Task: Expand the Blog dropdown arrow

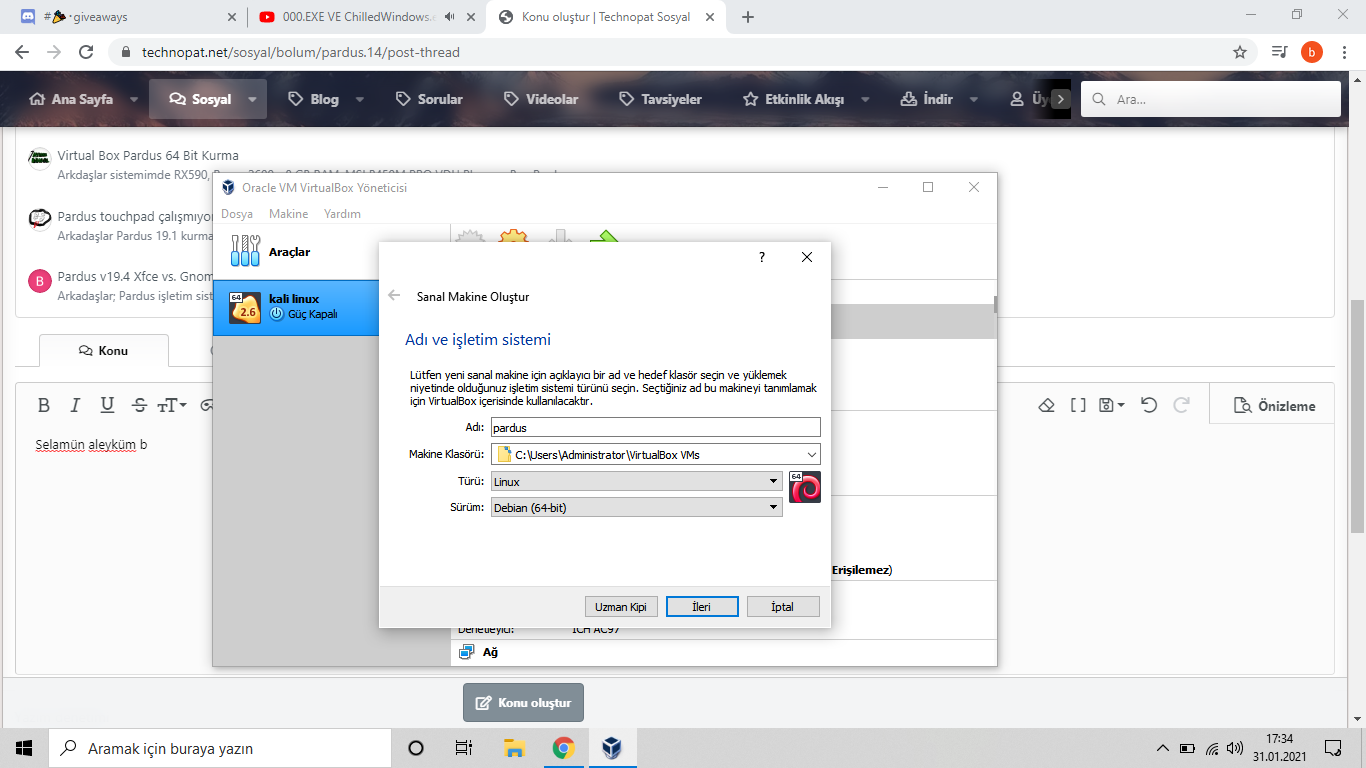Action: pos(359,99)
